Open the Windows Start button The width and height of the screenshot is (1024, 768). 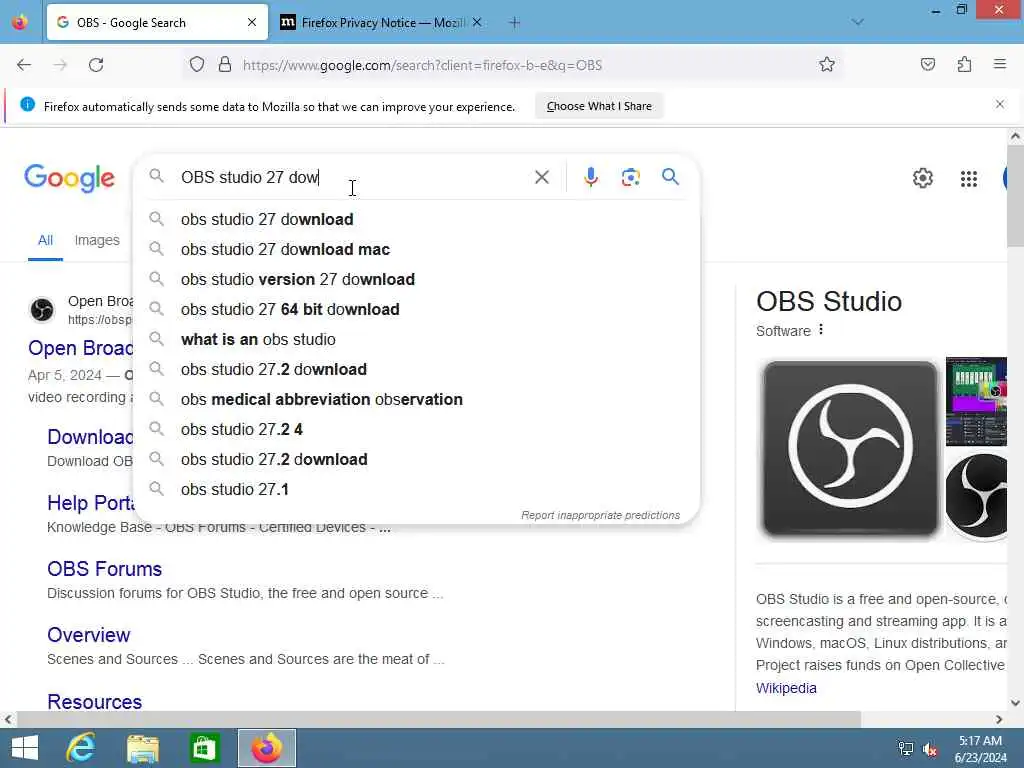(x=25, y=748)
